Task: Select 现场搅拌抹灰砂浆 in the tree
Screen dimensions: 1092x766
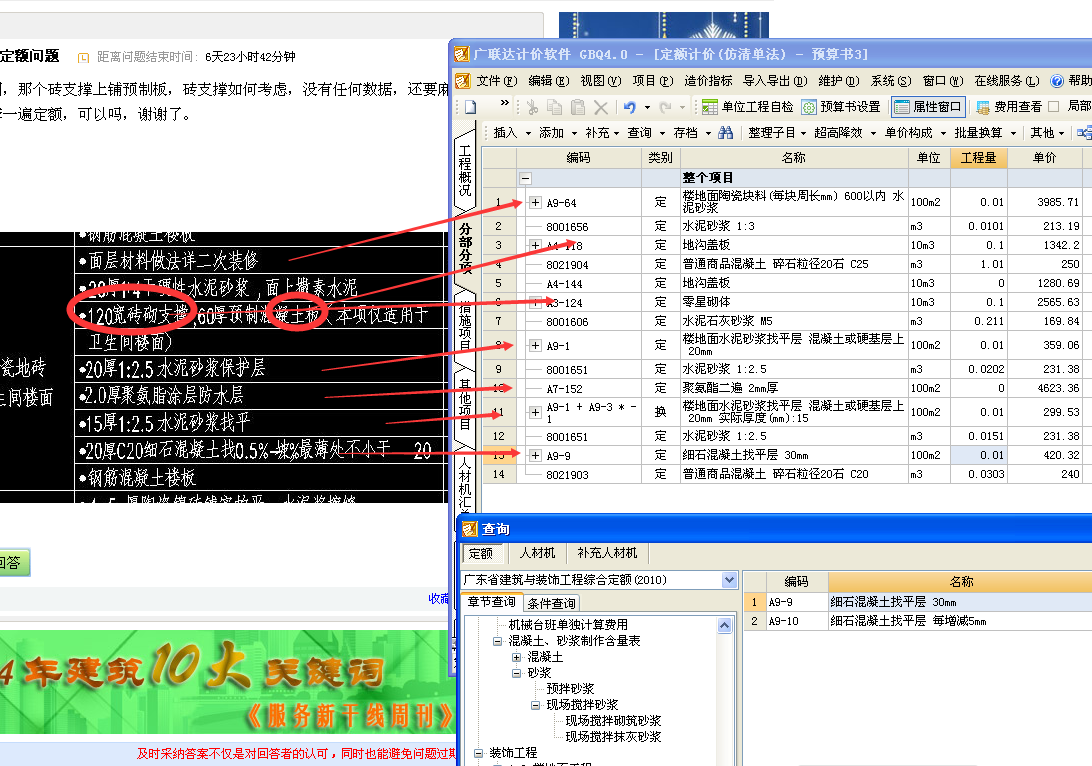Action: click(x=613, y=737)
